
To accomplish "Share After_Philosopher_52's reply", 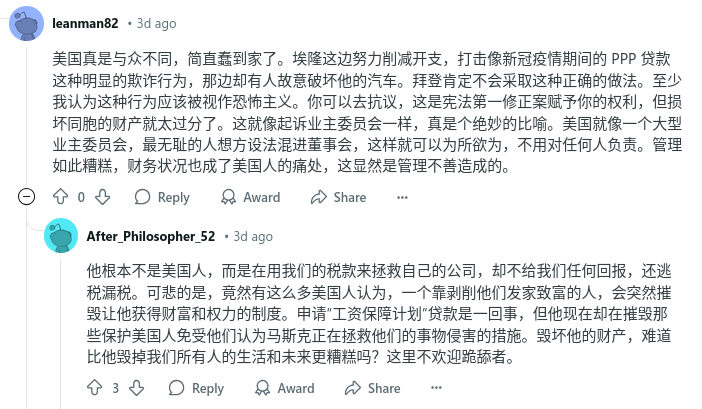I will pos(372,388).
